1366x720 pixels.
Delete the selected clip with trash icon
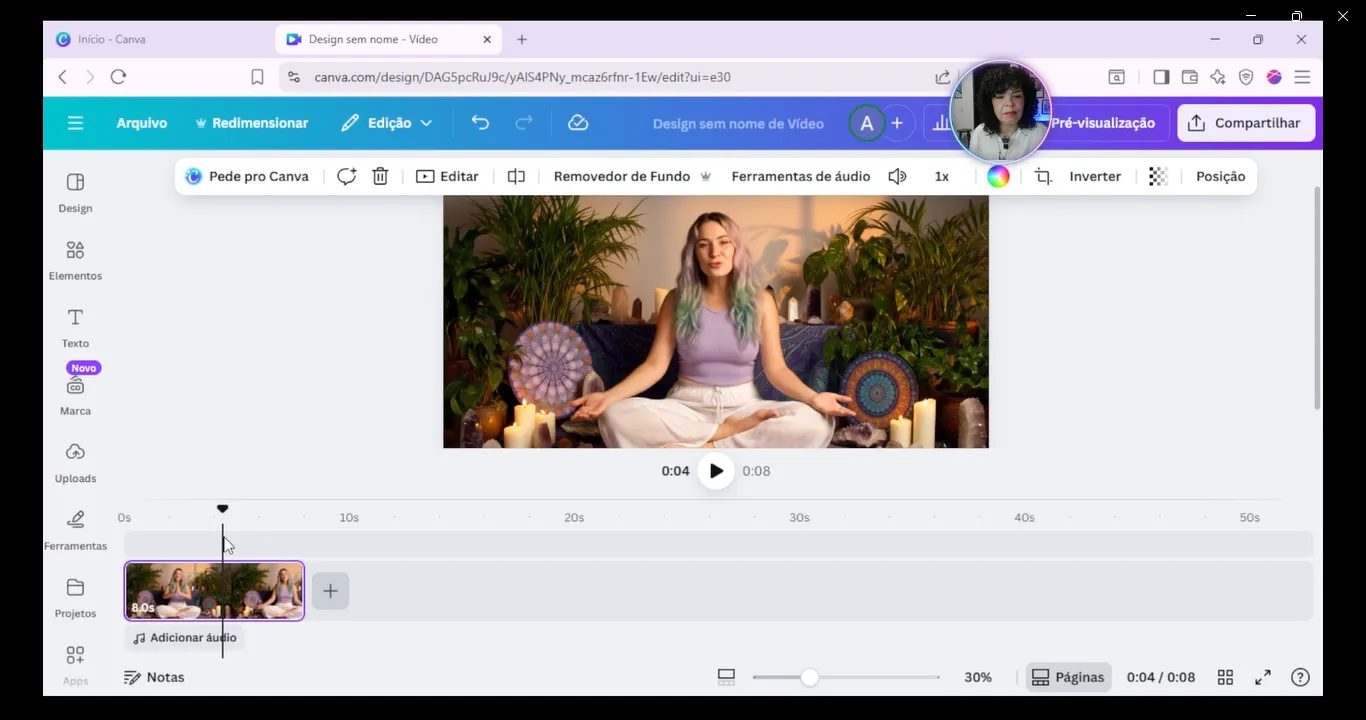pos(380,176)
